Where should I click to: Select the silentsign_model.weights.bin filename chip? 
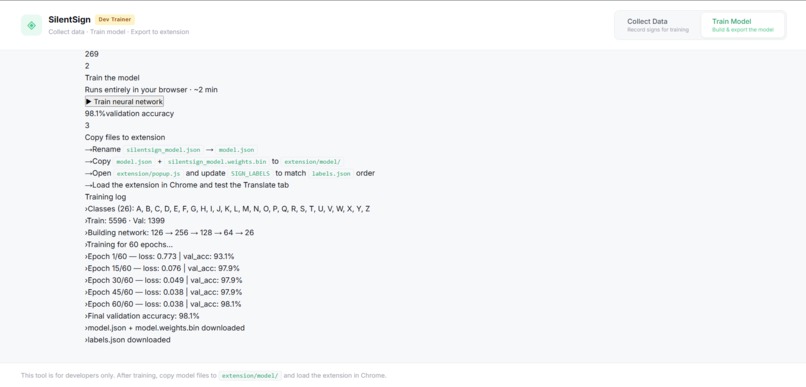point(216,161)
